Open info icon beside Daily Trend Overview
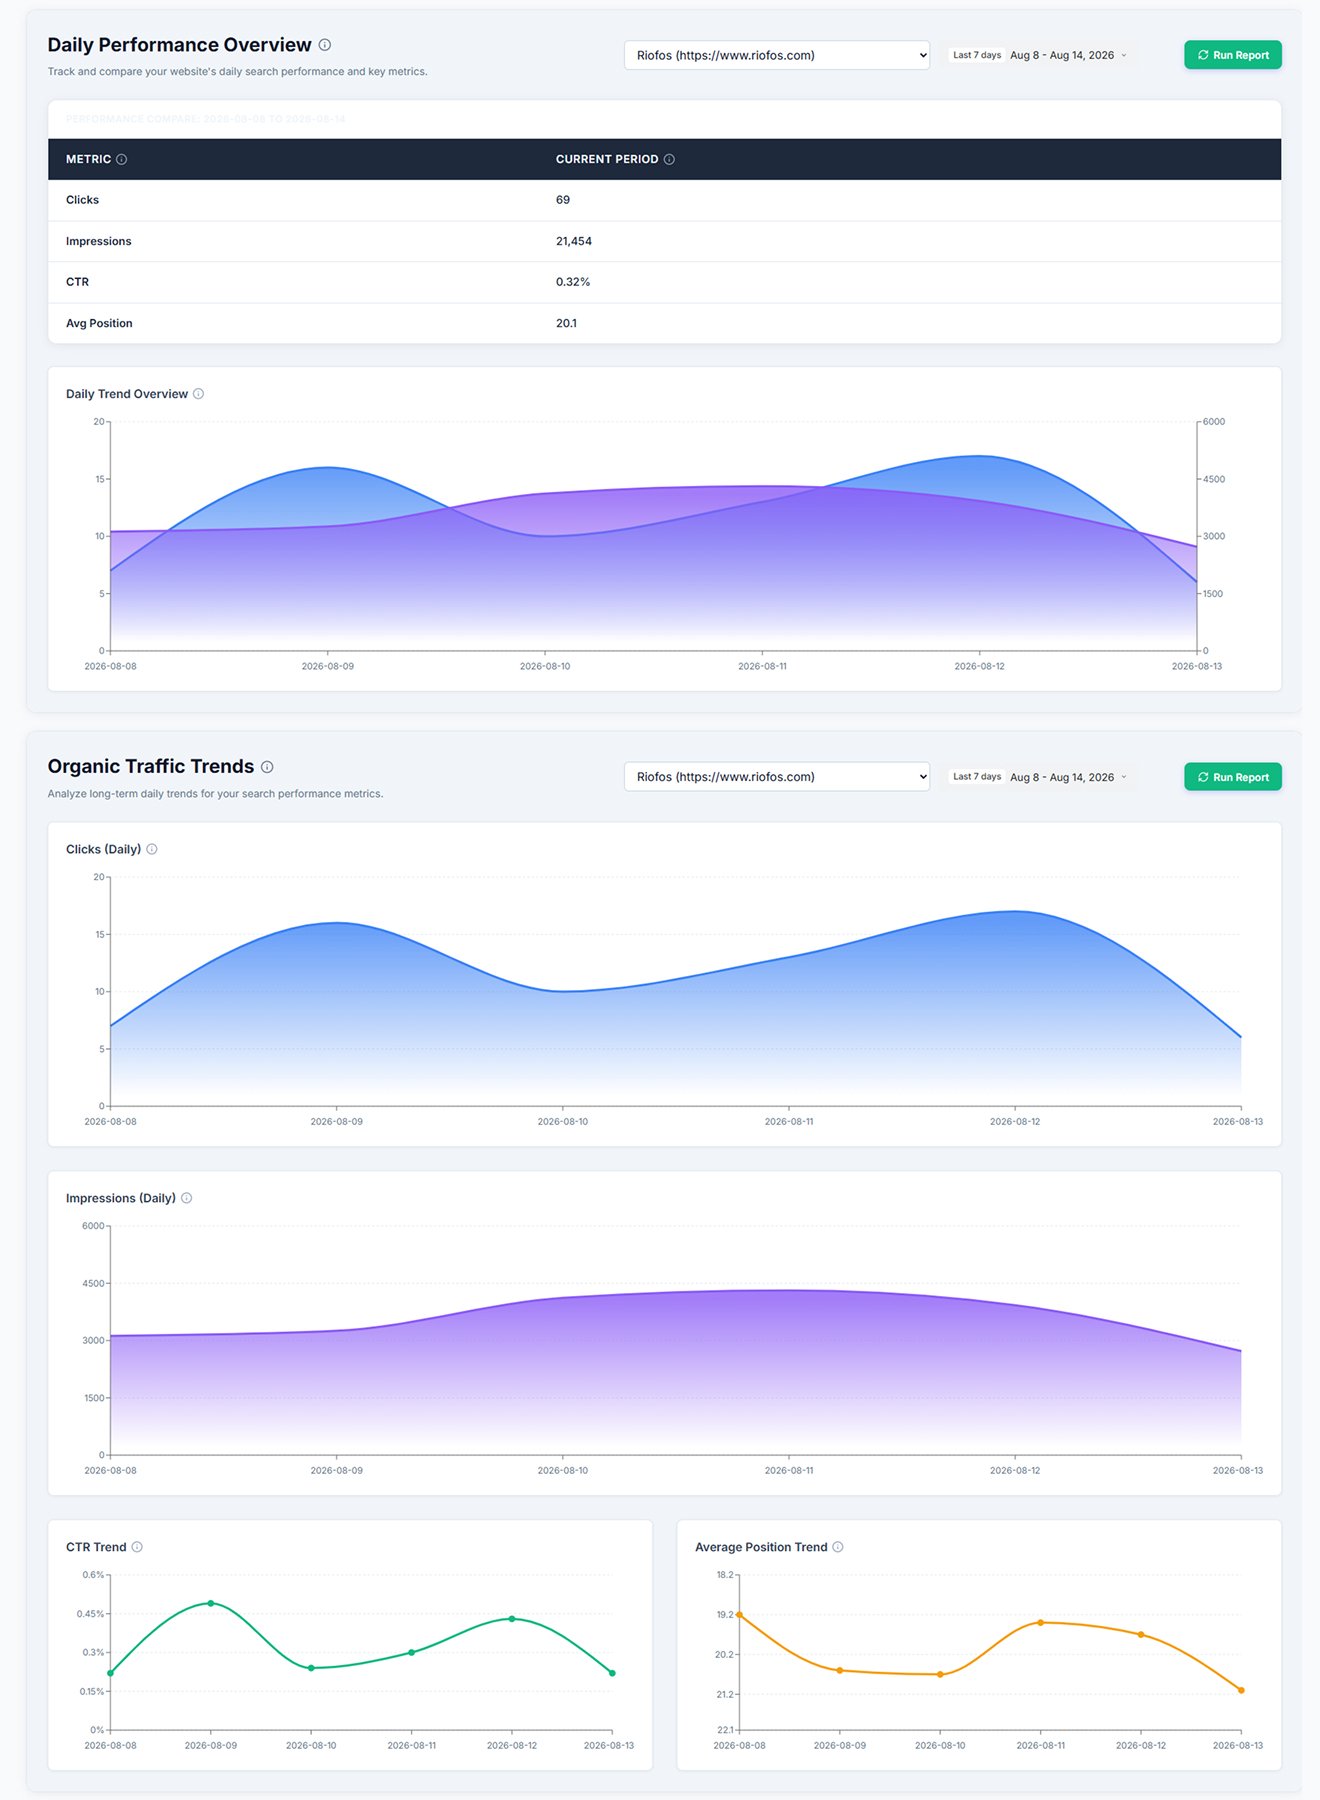The image size is (1320, 1800). [x=198, y=394]
